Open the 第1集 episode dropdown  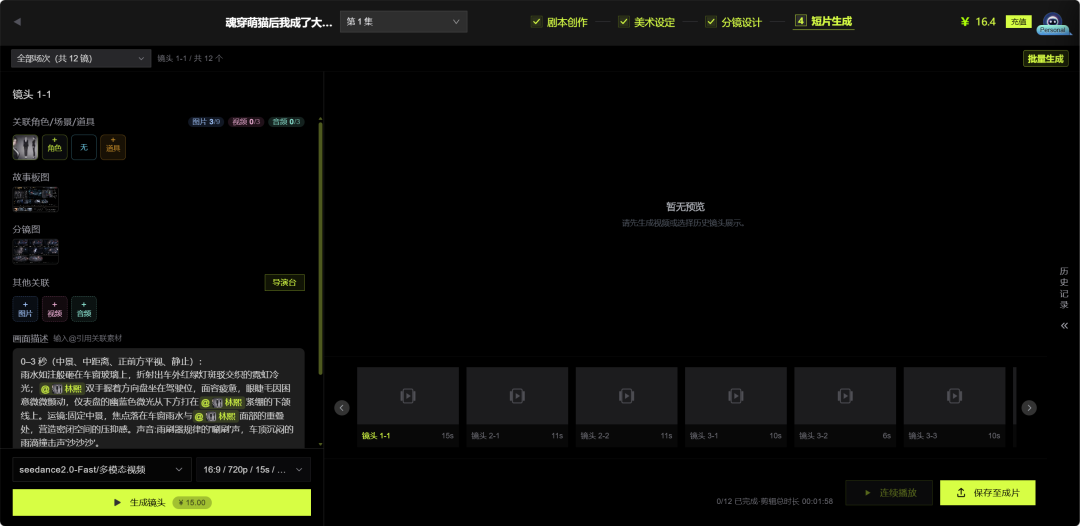(x=404, y=21)
